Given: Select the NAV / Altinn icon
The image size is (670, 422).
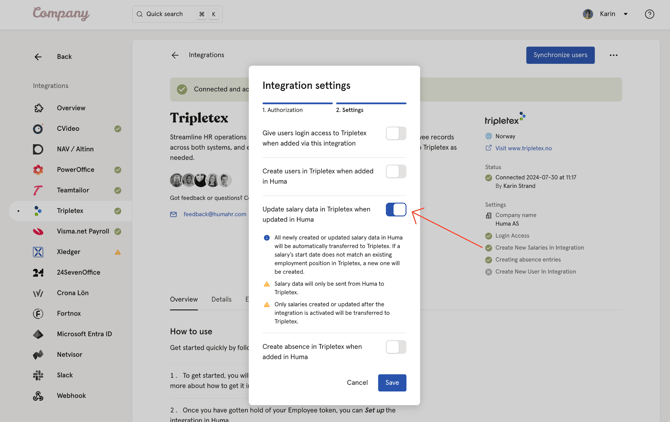Looking at the screenshot, I should 38,149.
